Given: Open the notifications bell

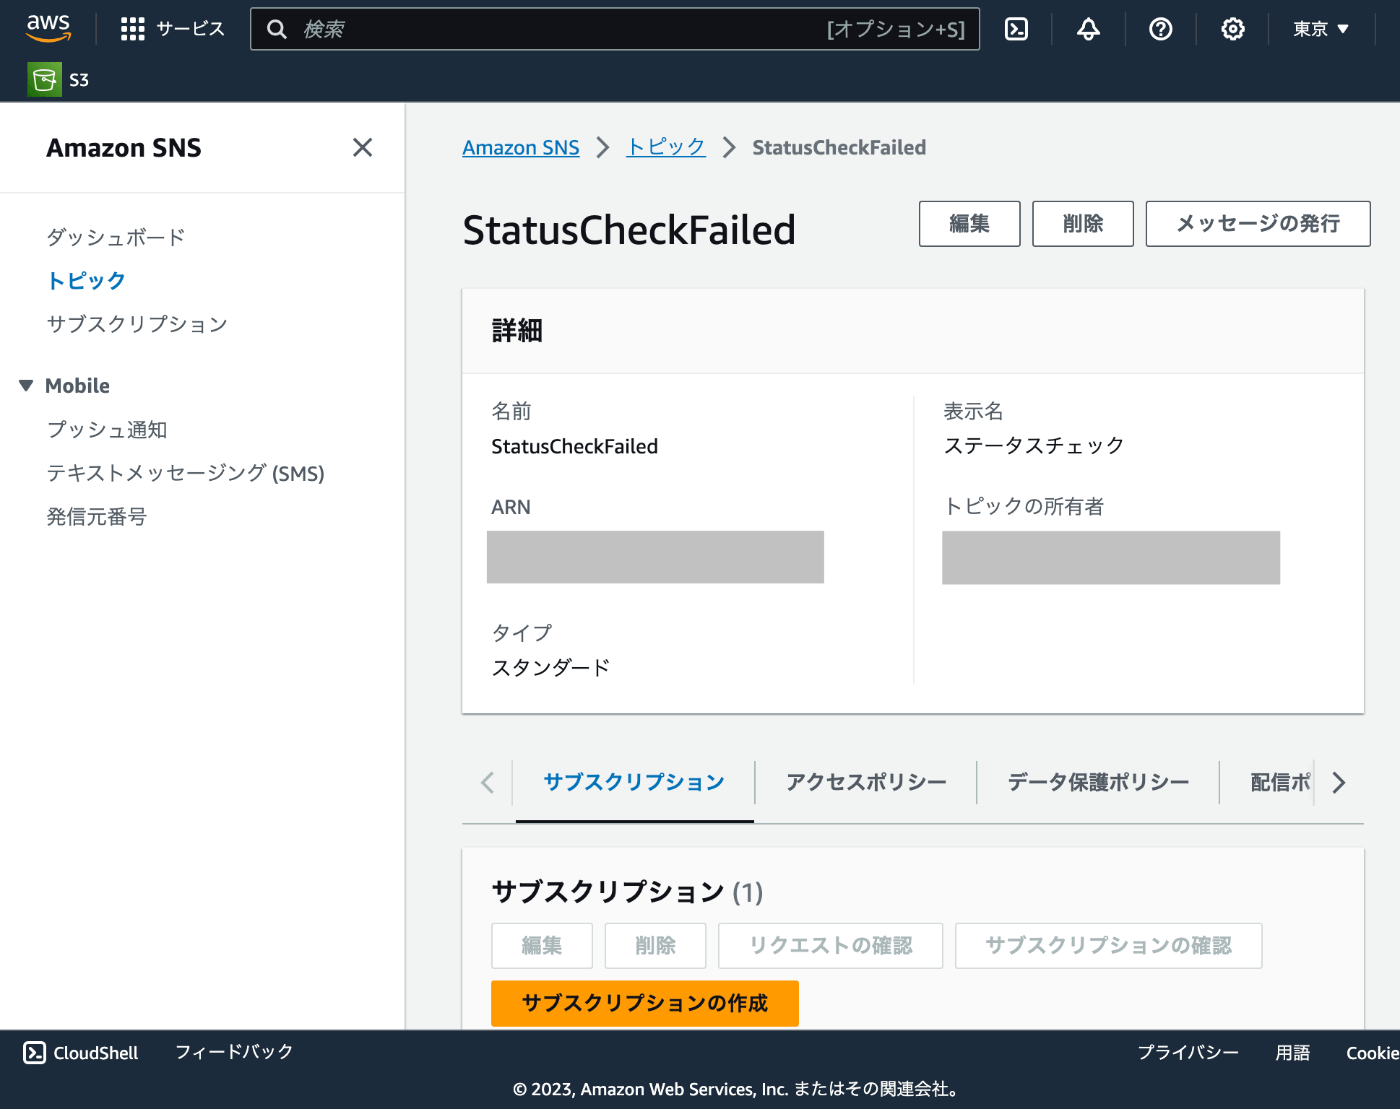Looking at the screenshot, I should [1088, 29].
